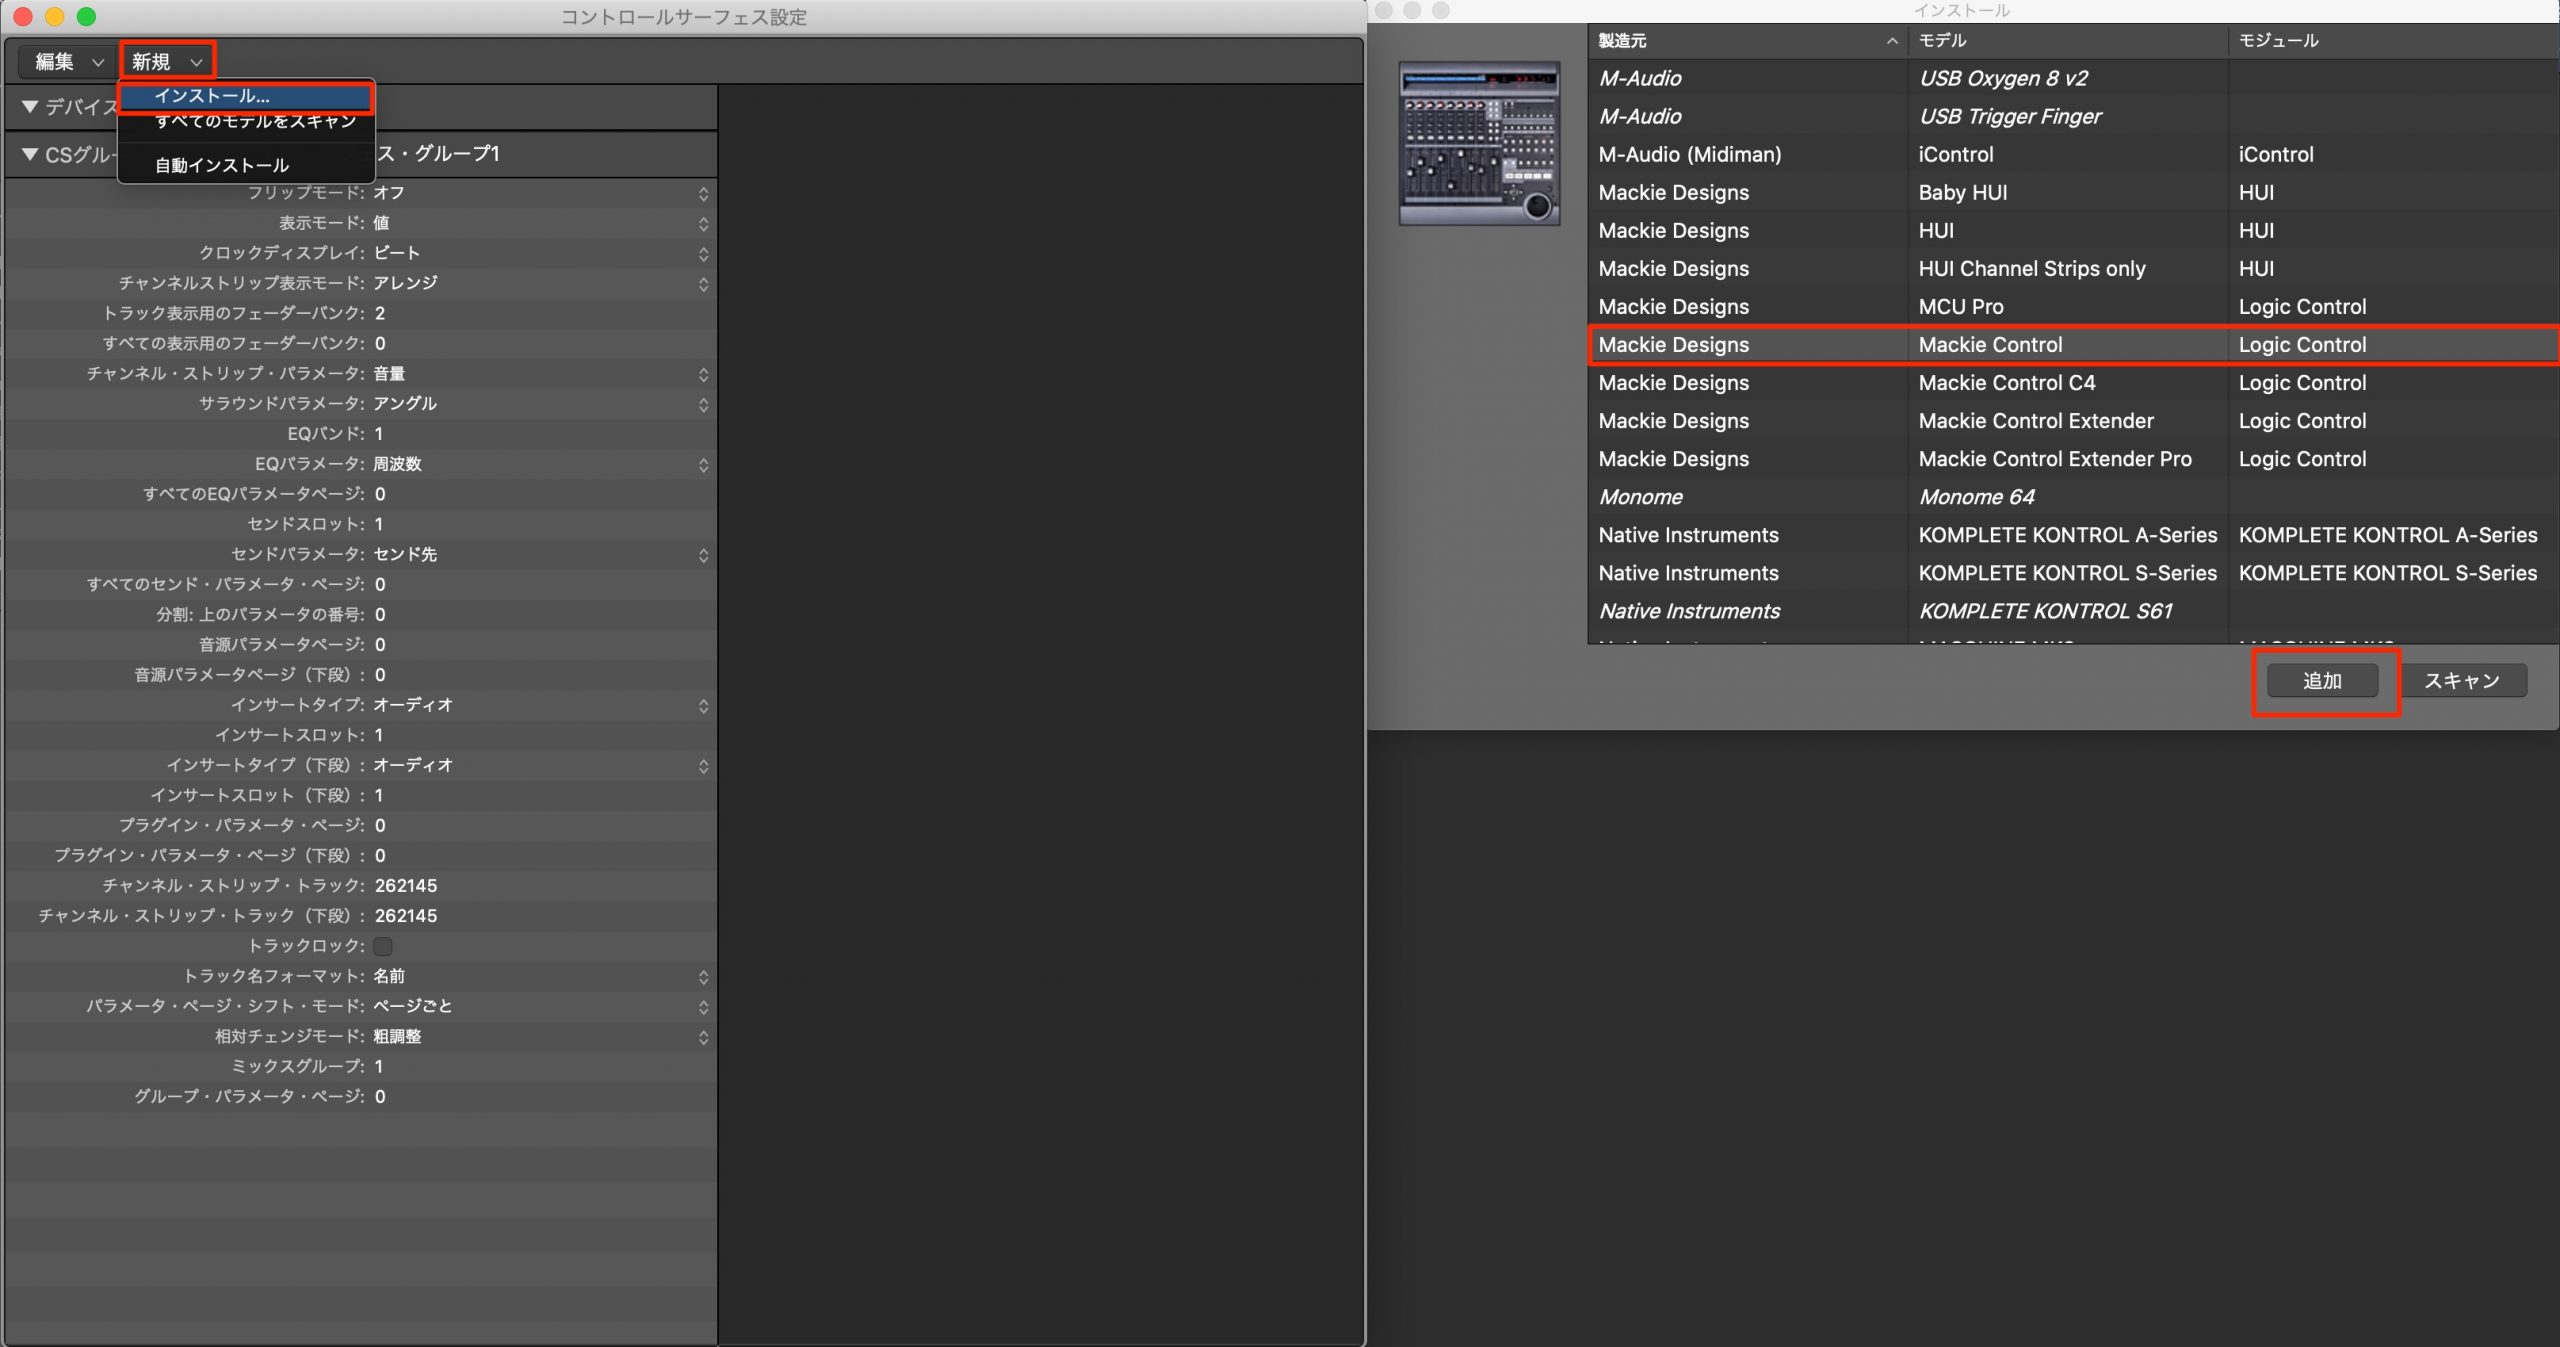Screen dimensions: 2560x1347
Task: Select the M-Audio (Midiman) iControl row
Action: click(x=2073, y=154)
